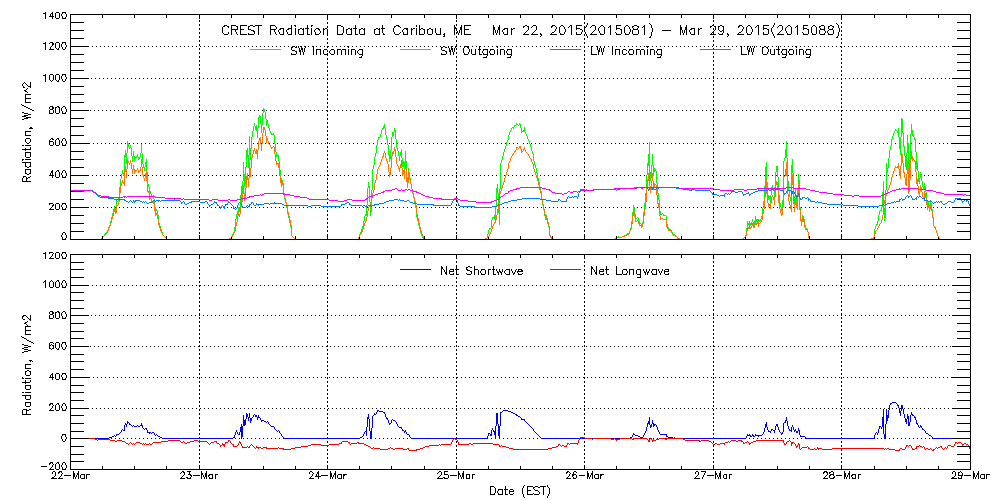Click the Date (EST) axis title

[x=520, y=491]
